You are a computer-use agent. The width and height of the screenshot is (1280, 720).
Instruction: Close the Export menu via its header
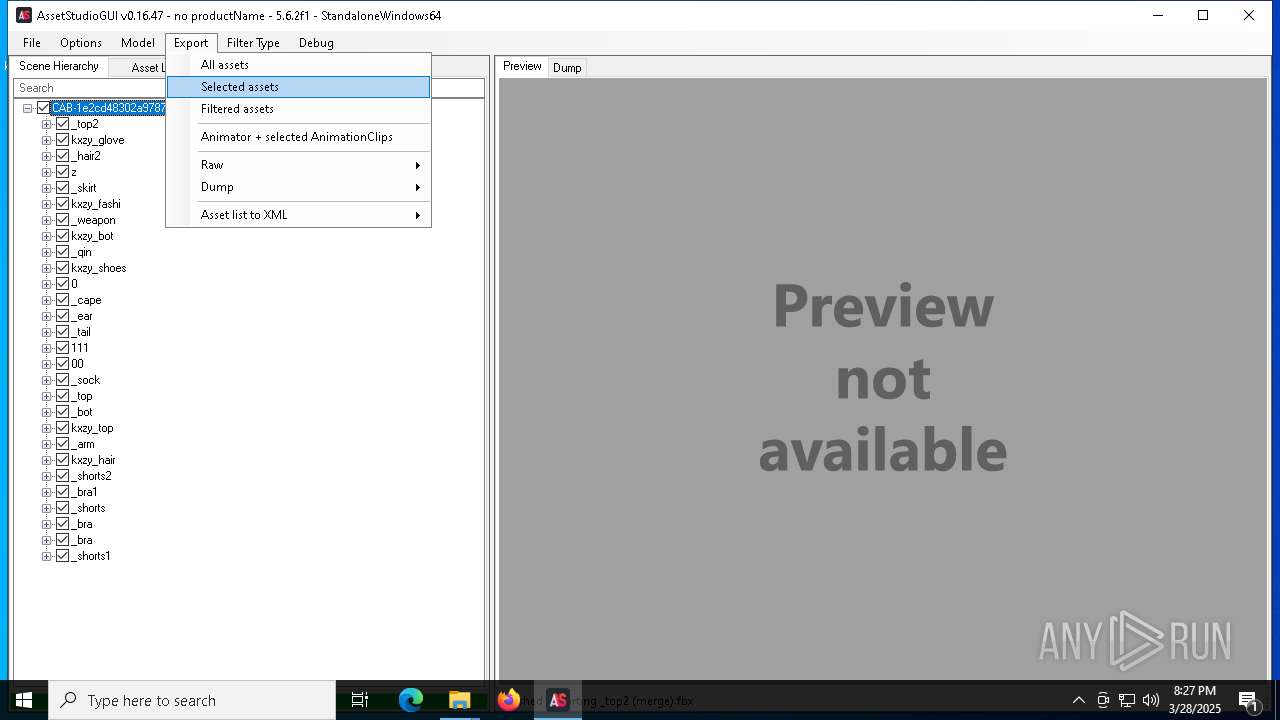coord(191,43)
